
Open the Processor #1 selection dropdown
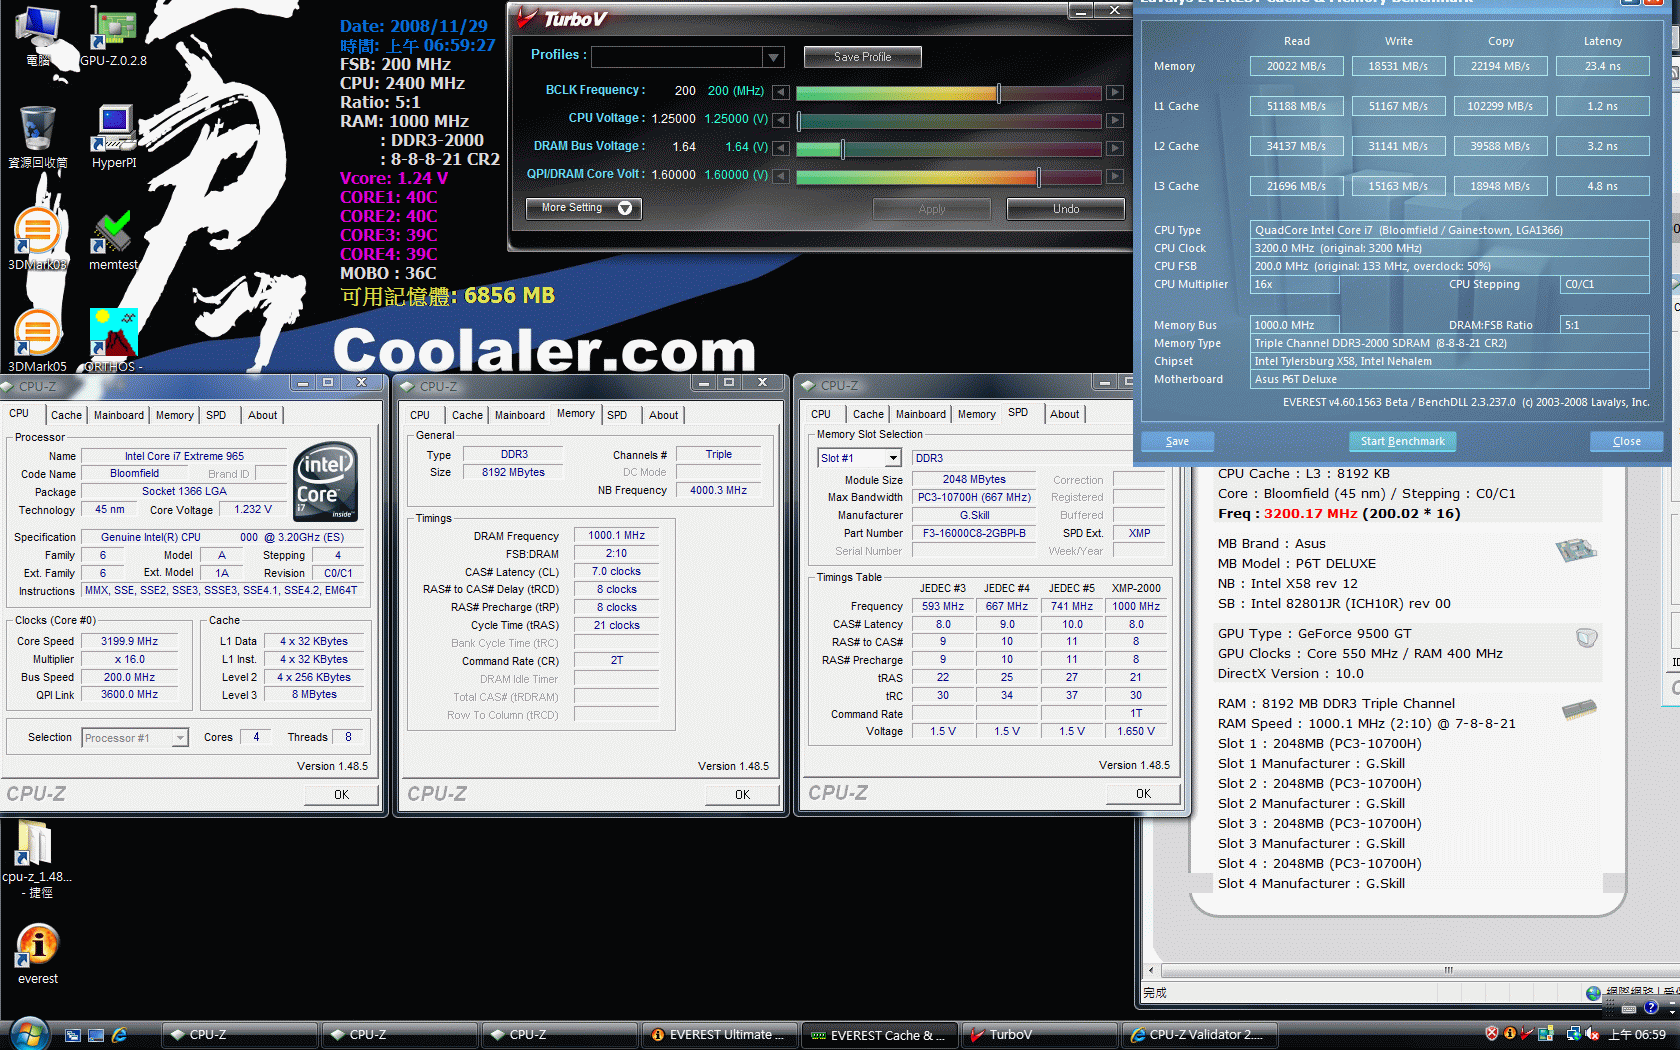click(180, 738)
